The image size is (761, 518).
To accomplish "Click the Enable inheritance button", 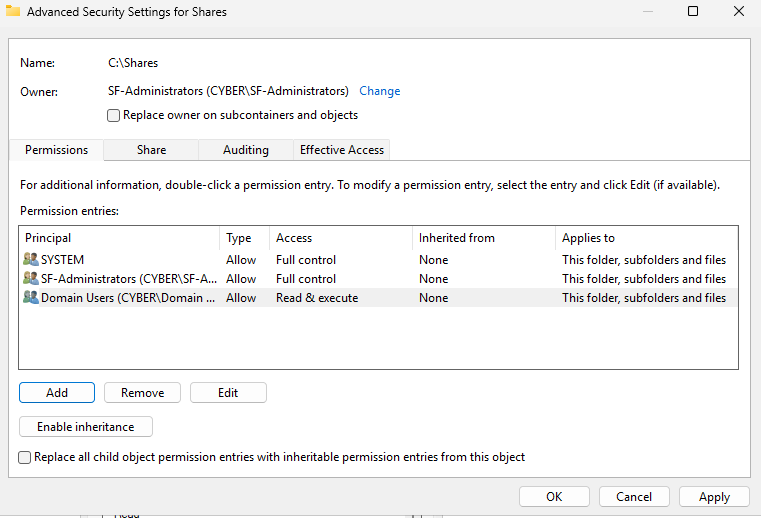I will [85, 427].
